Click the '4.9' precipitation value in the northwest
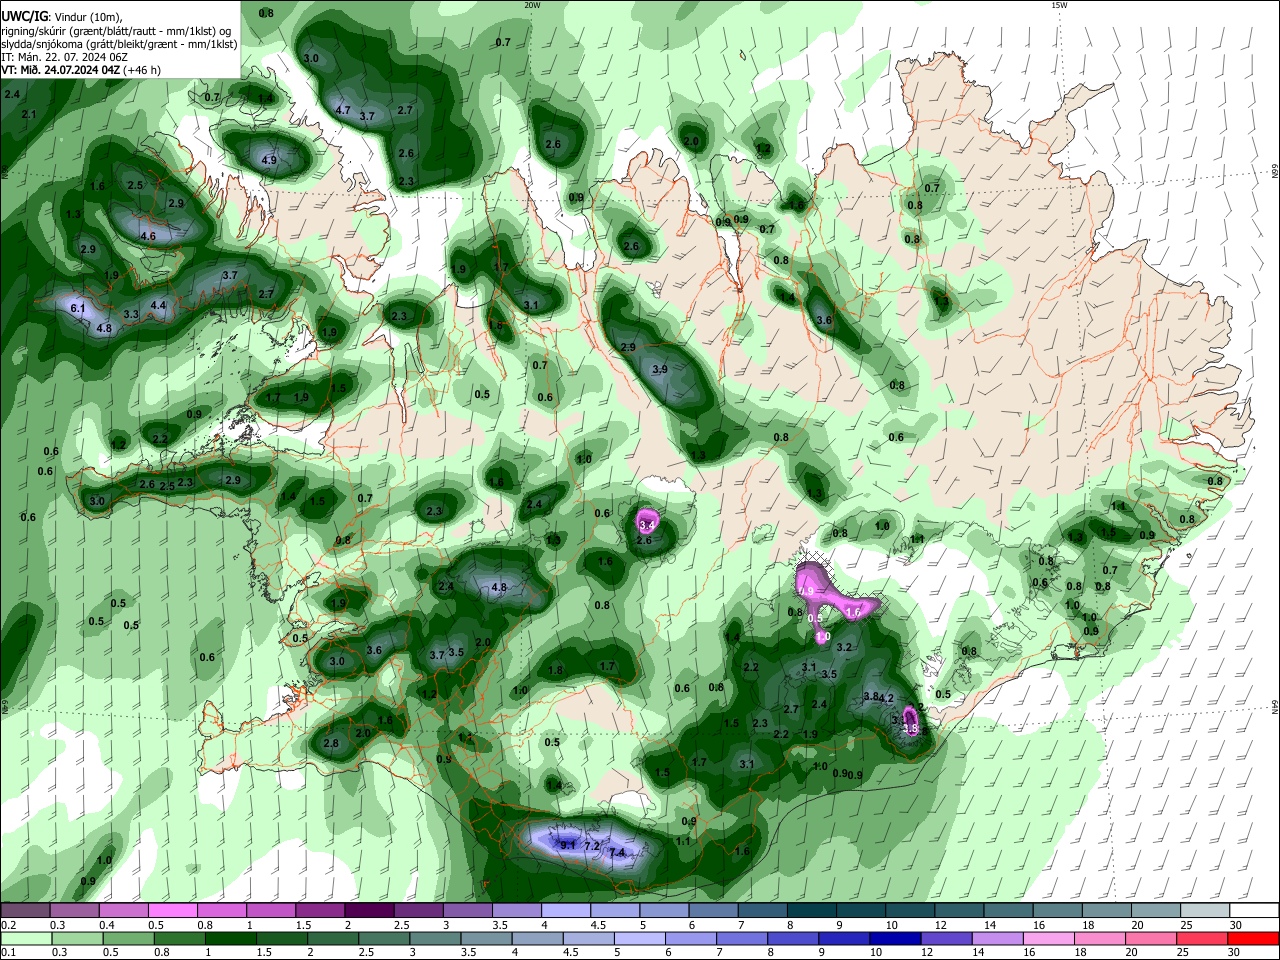 point(269,160)
